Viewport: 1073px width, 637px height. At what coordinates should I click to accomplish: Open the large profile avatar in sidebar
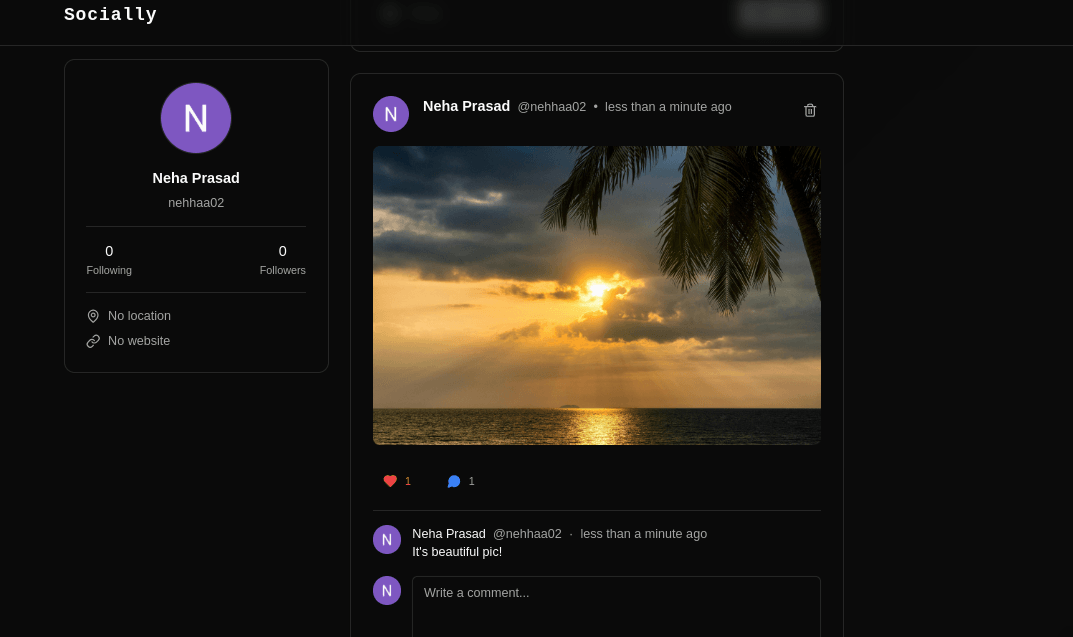pyautogui.click(x=196, y=118)
